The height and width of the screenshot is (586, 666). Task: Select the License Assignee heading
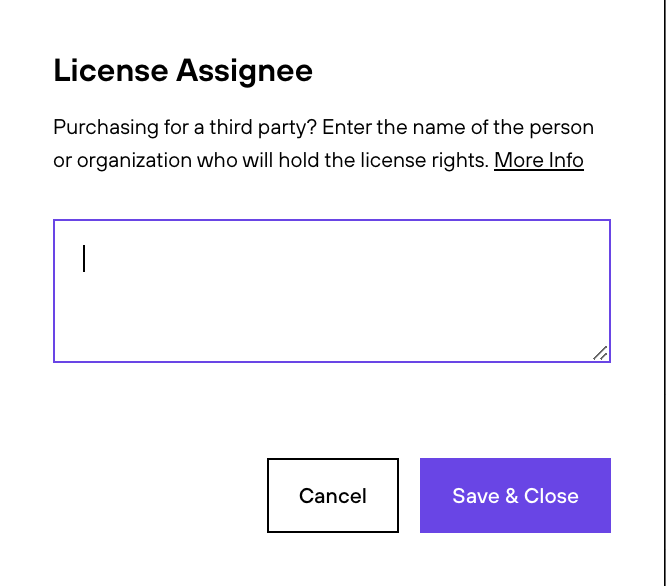pyautogui.click(x=183, y=70)
